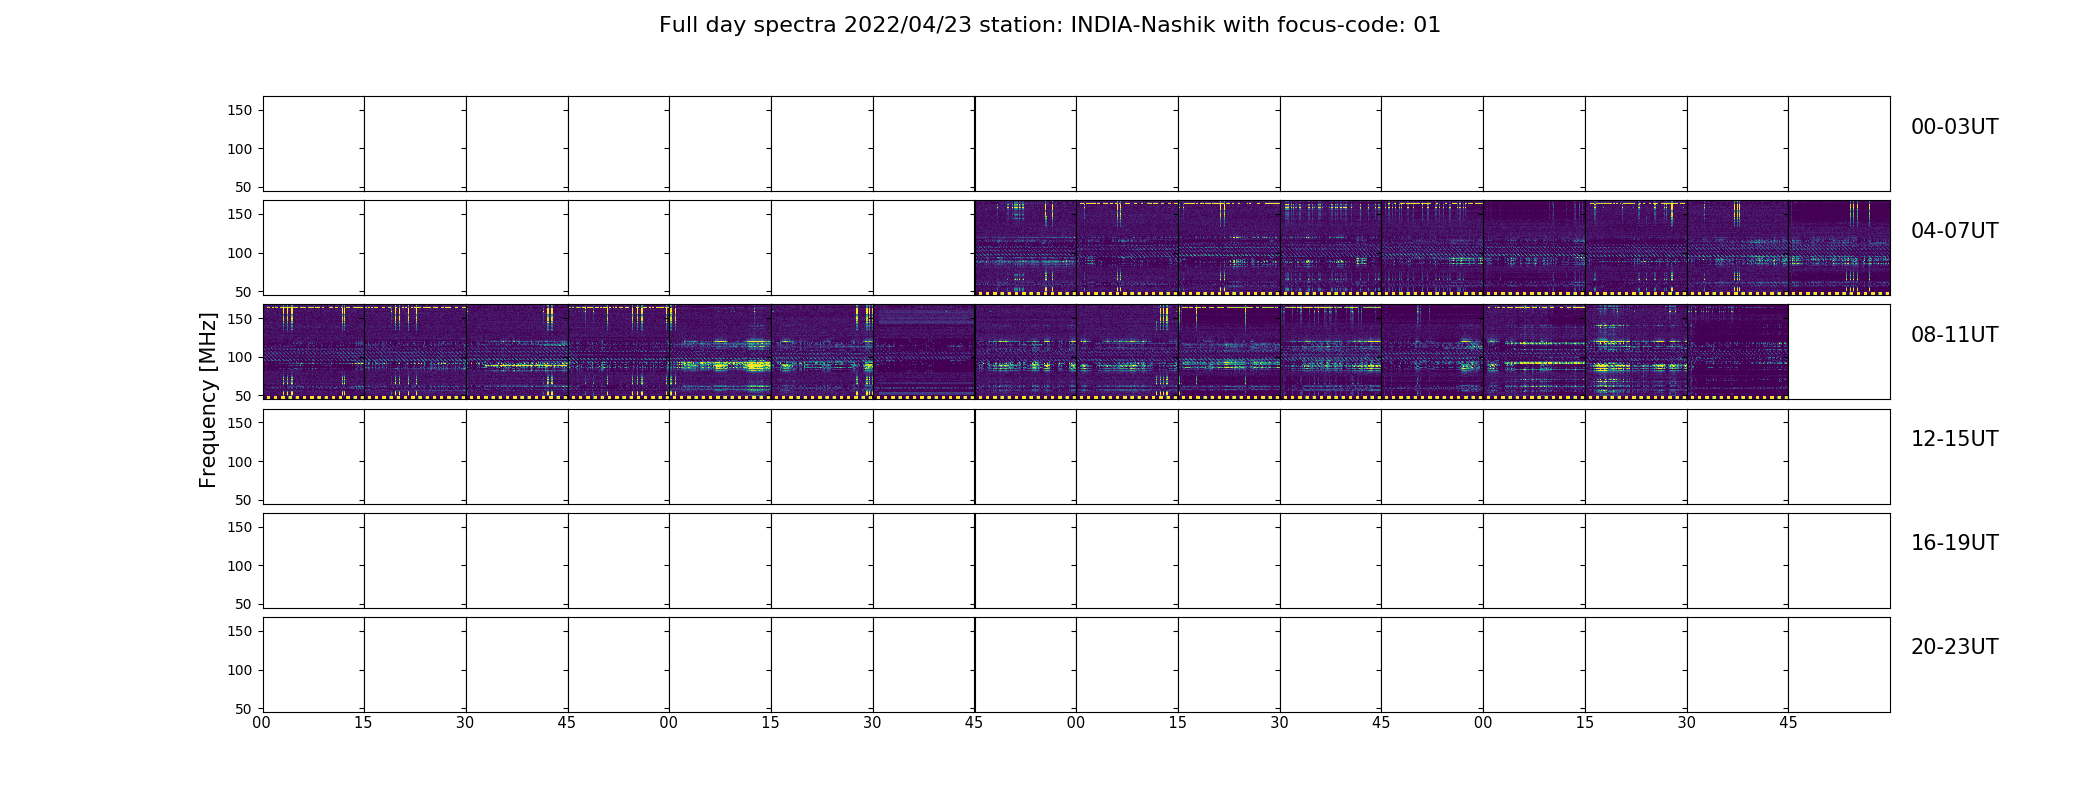Click the '04-07UT' row label

coord(1954,231)
